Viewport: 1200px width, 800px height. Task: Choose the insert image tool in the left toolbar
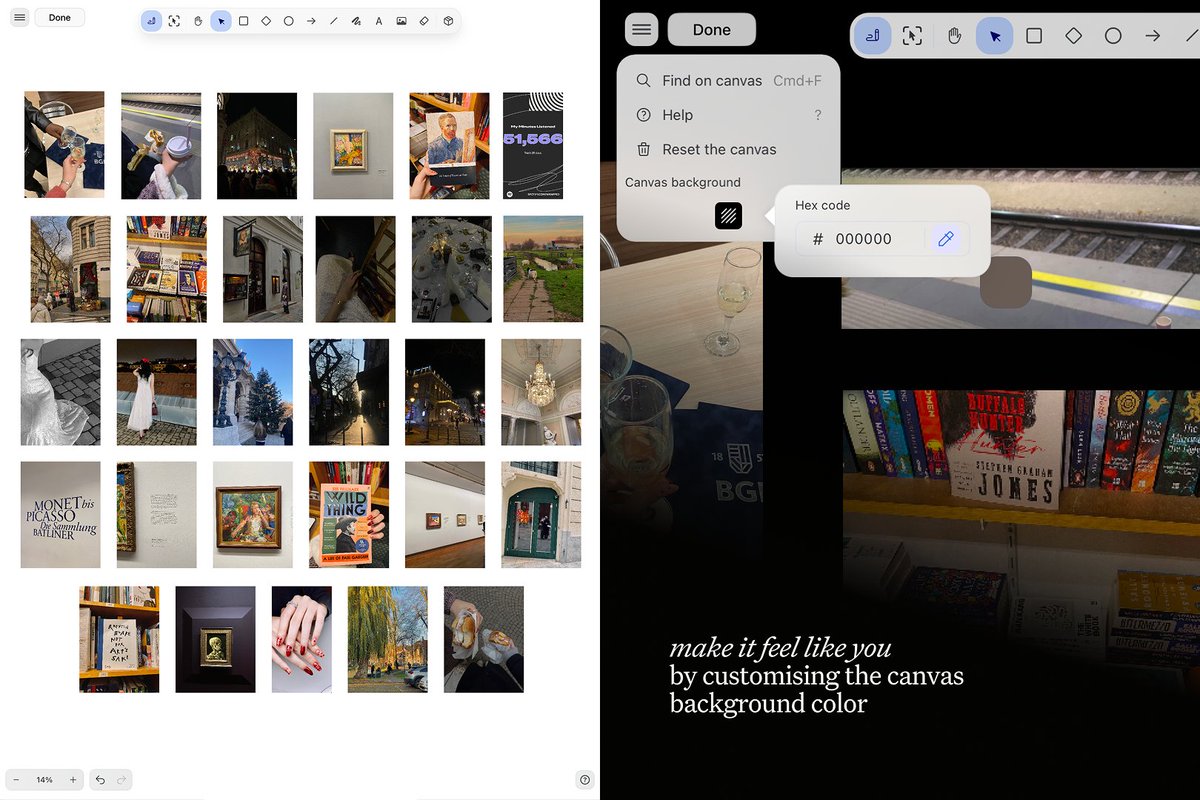pyautogui.click(x=401, y=21)
